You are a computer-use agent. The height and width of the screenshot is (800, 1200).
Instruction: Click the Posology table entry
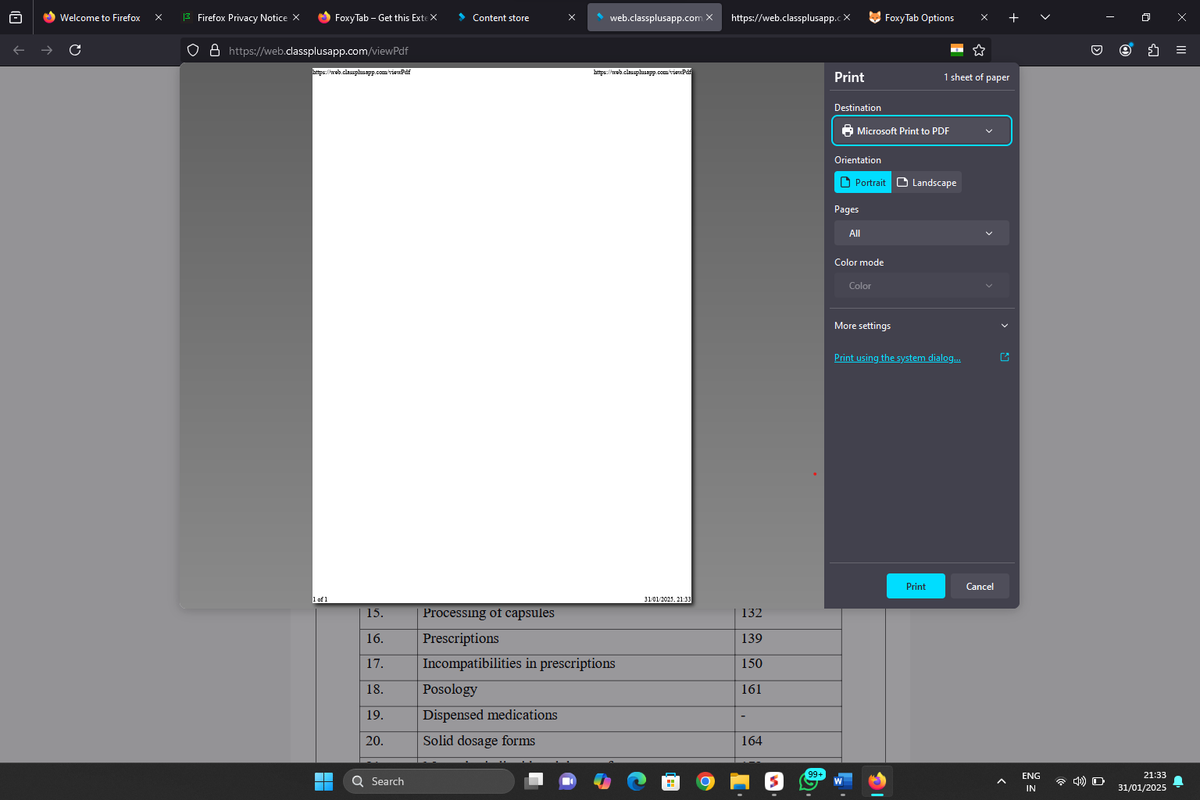click(450, 689)
